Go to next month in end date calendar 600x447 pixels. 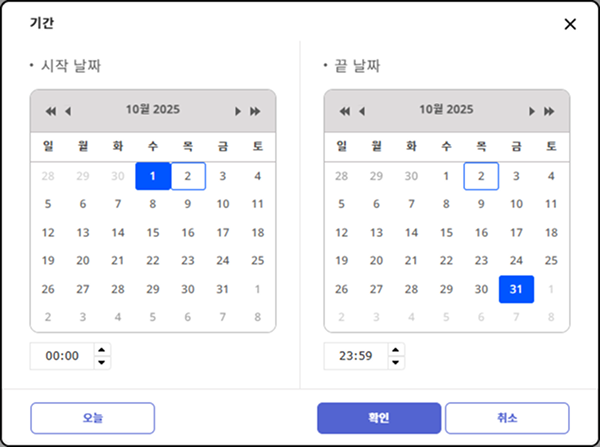click(532, 111)
